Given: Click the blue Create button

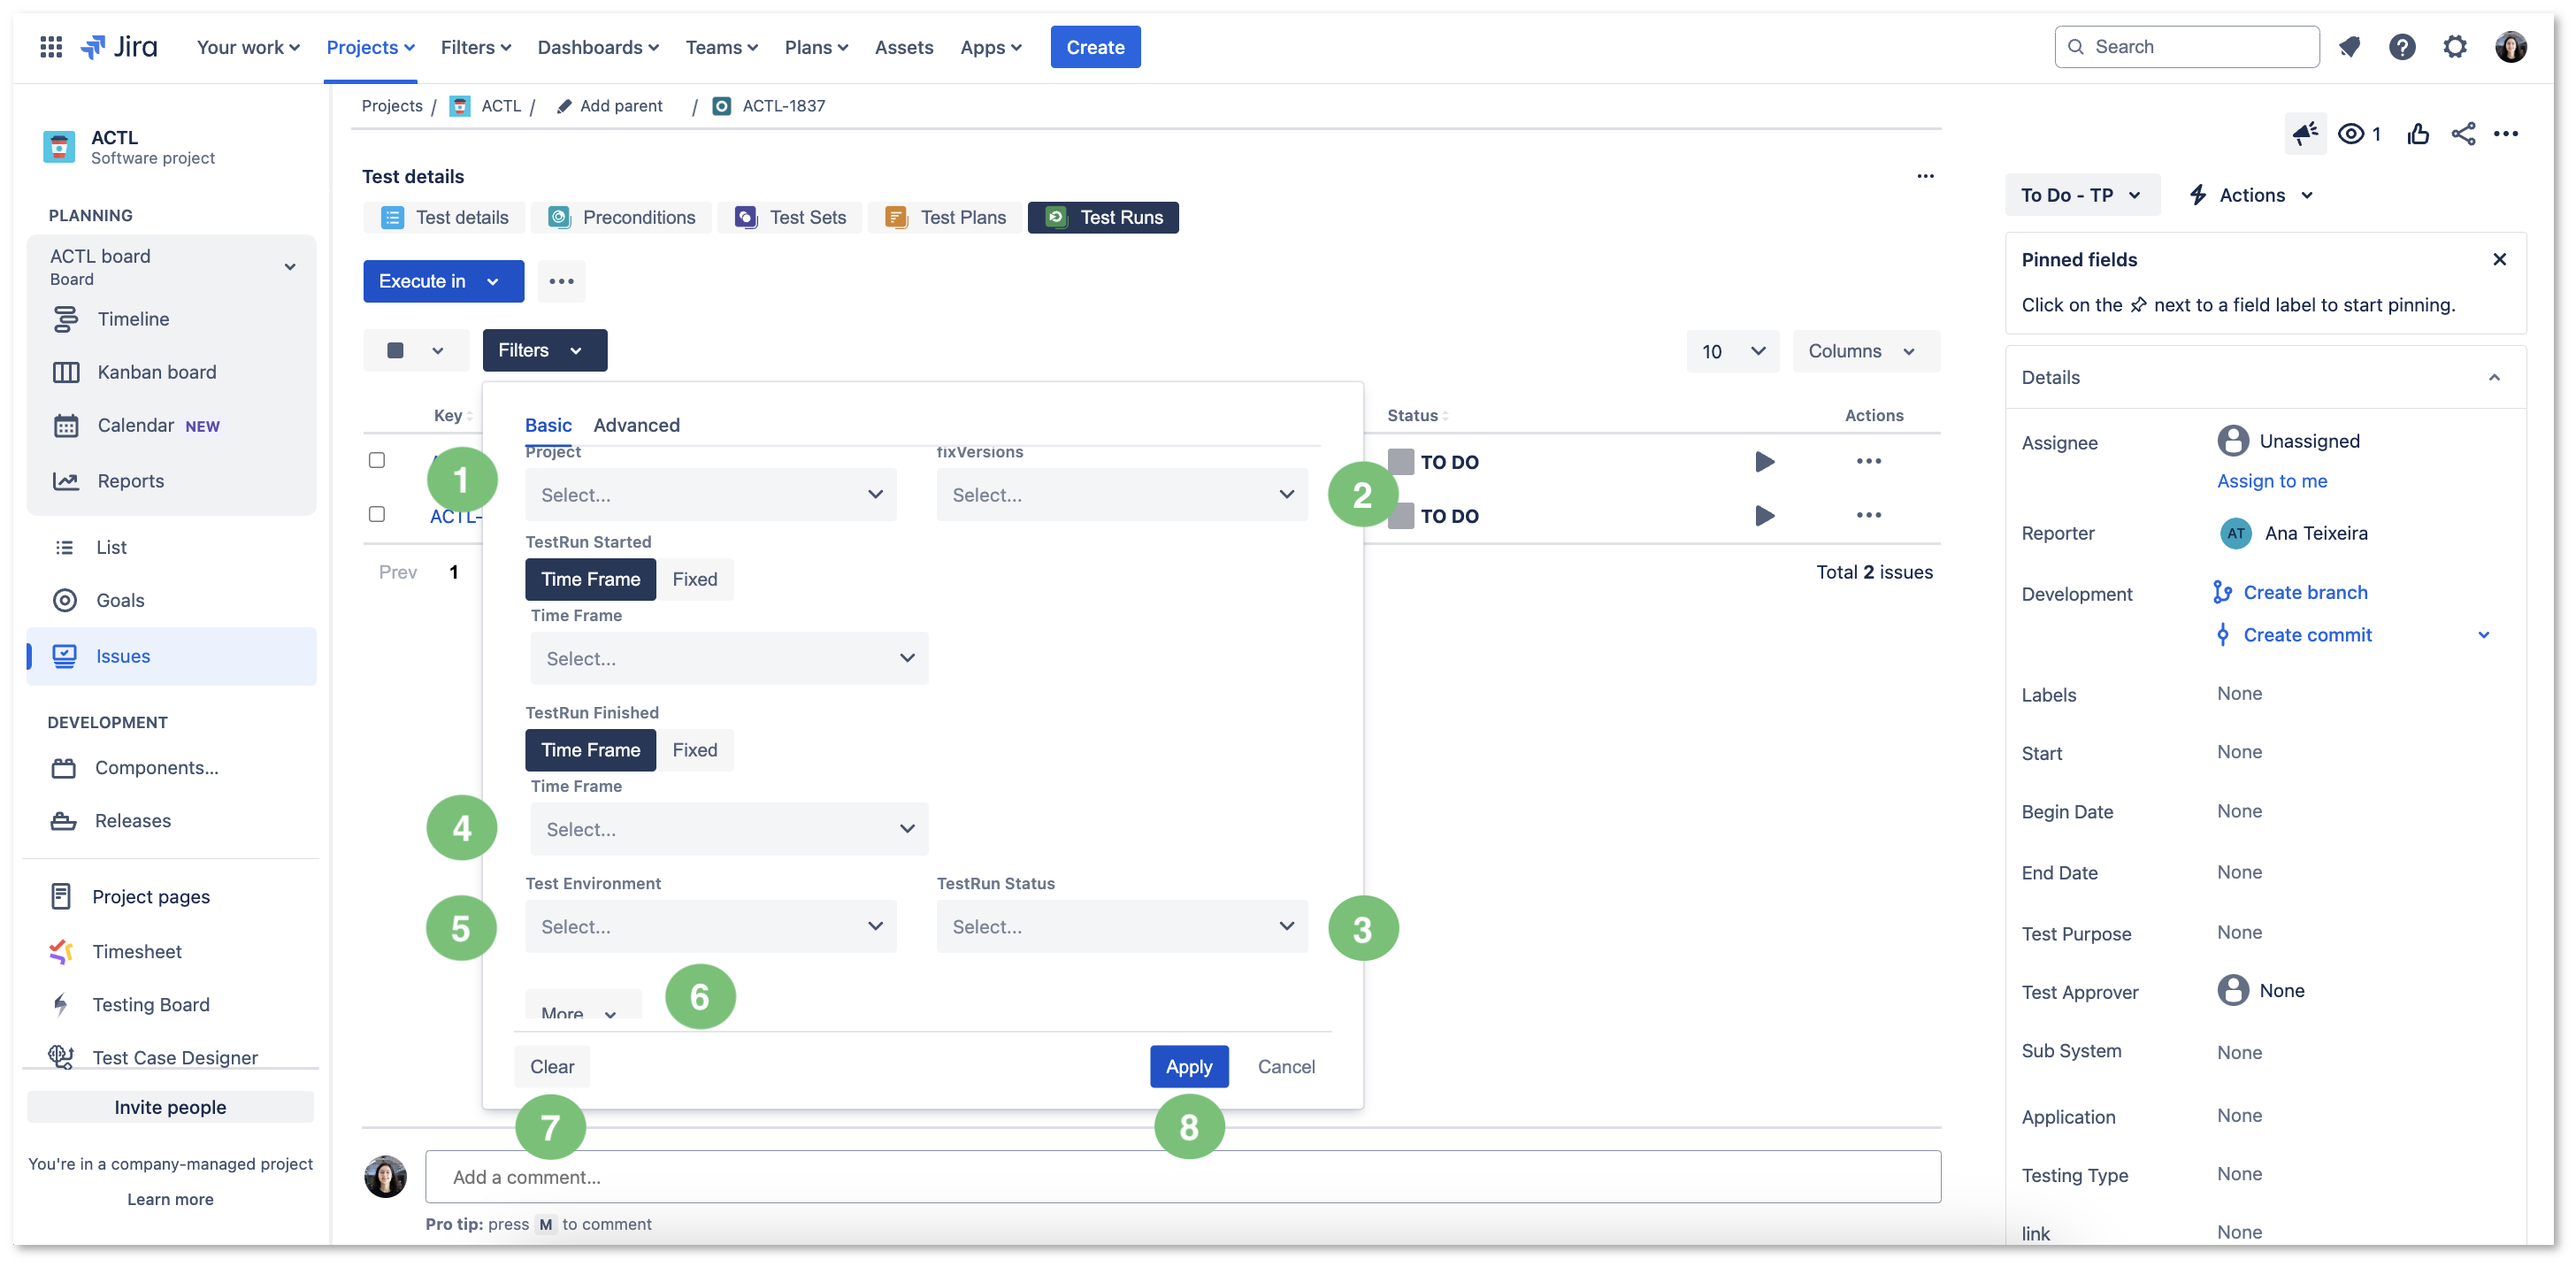Looking at the screenshot, I should coord(1095,47).
